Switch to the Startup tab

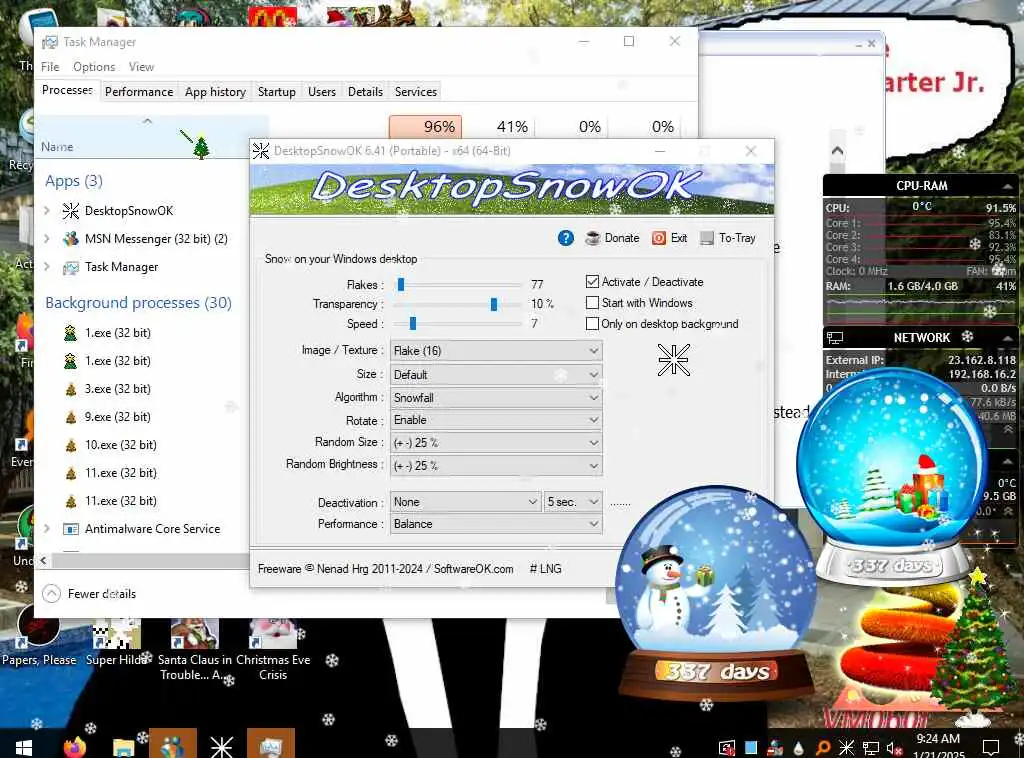[277, 92]
